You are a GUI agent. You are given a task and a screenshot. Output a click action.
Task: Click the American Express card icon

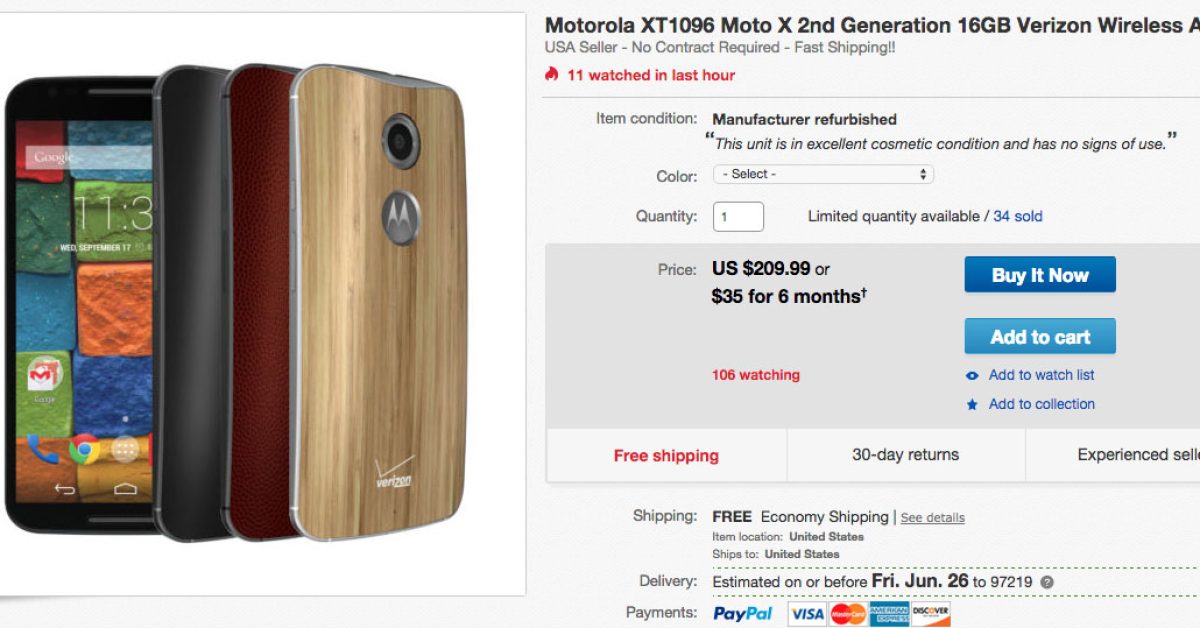click(x=889, y=614)
